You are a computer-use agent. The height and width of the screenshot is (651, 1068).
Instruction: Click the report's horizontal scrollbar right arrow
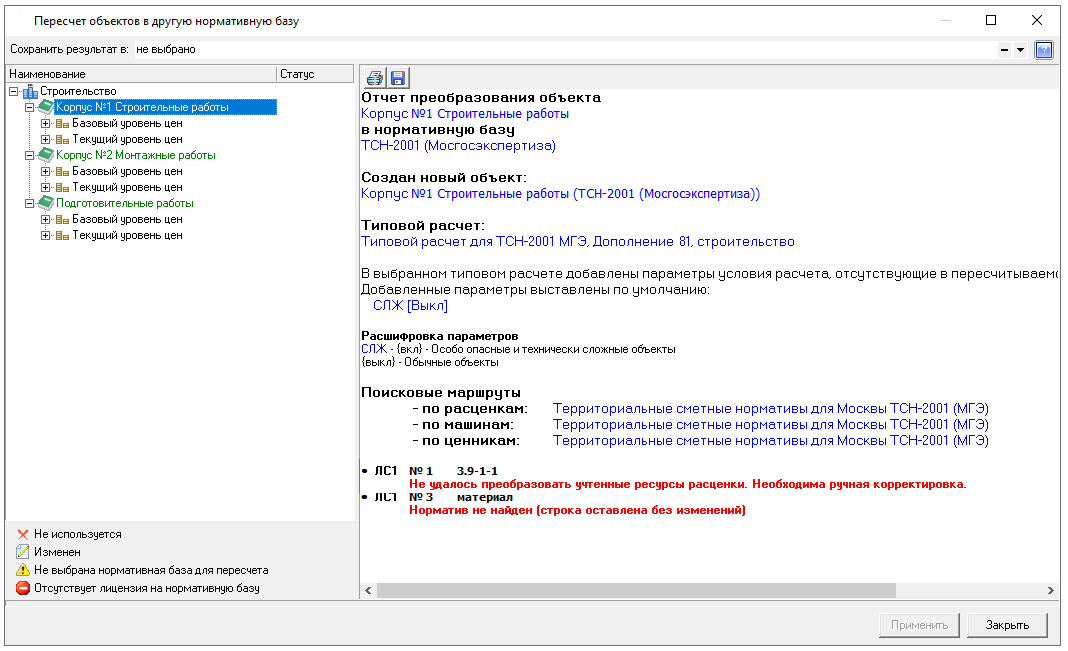pos(1050,591)
